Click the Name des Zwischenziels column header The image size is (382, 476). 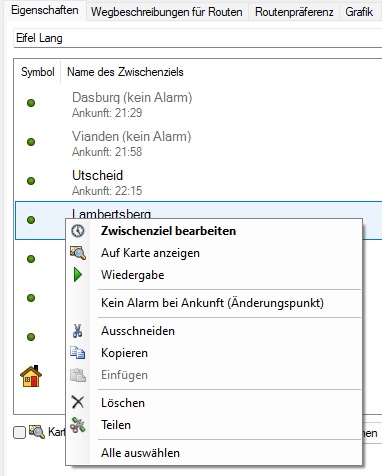[125, 72]
